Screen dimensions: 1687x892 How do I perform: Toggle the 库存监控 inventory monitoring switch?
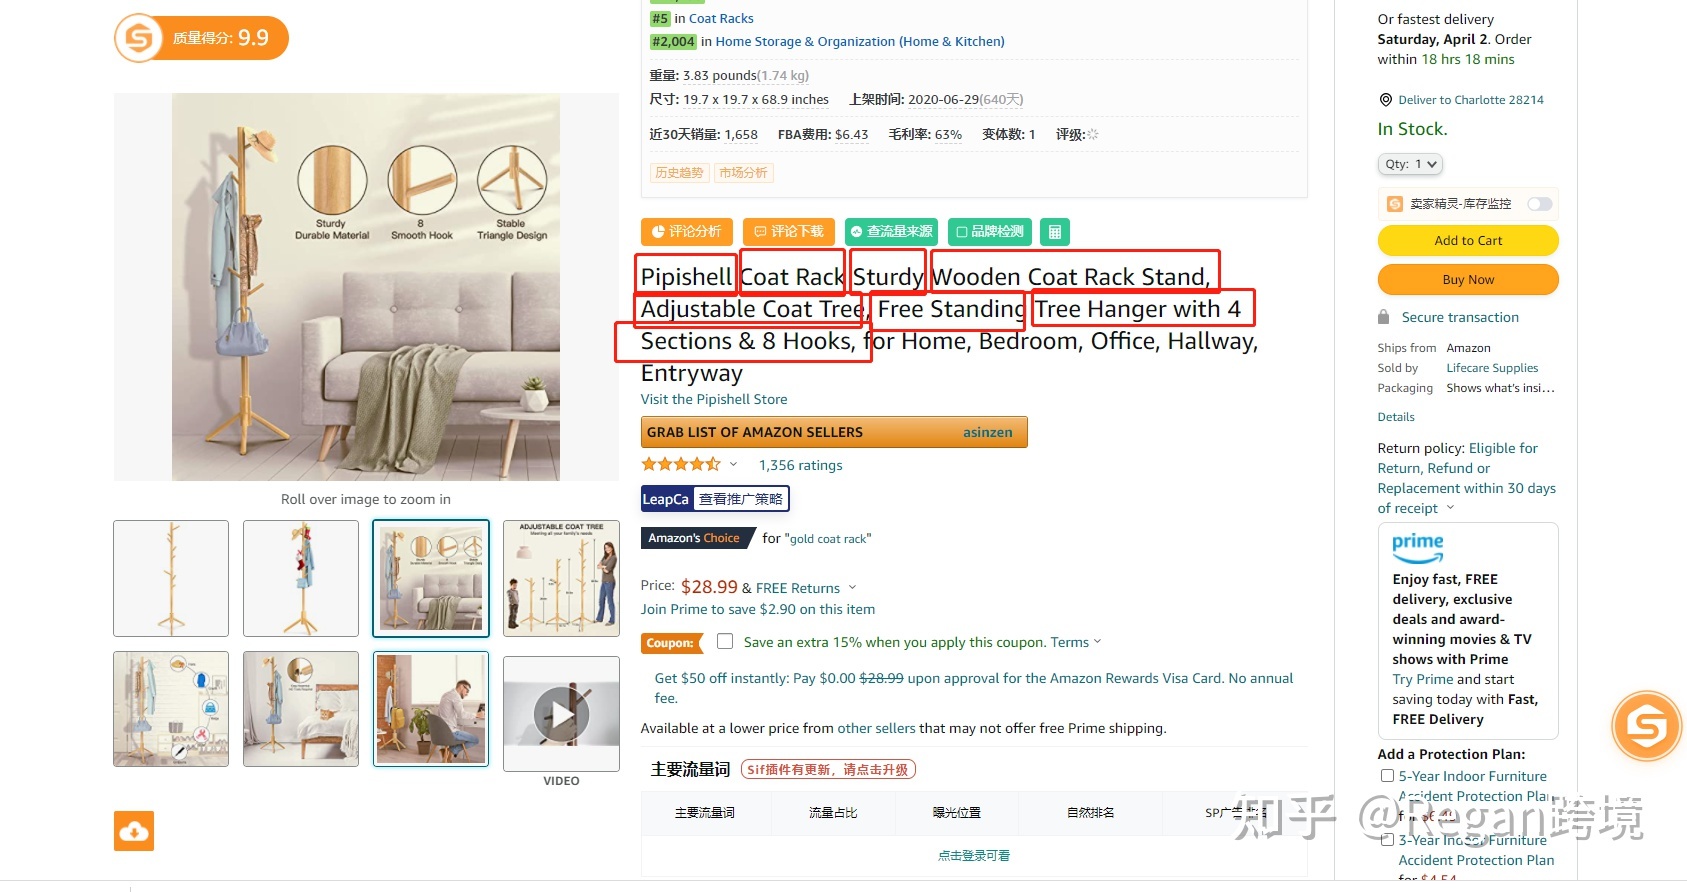(1539, 204)
